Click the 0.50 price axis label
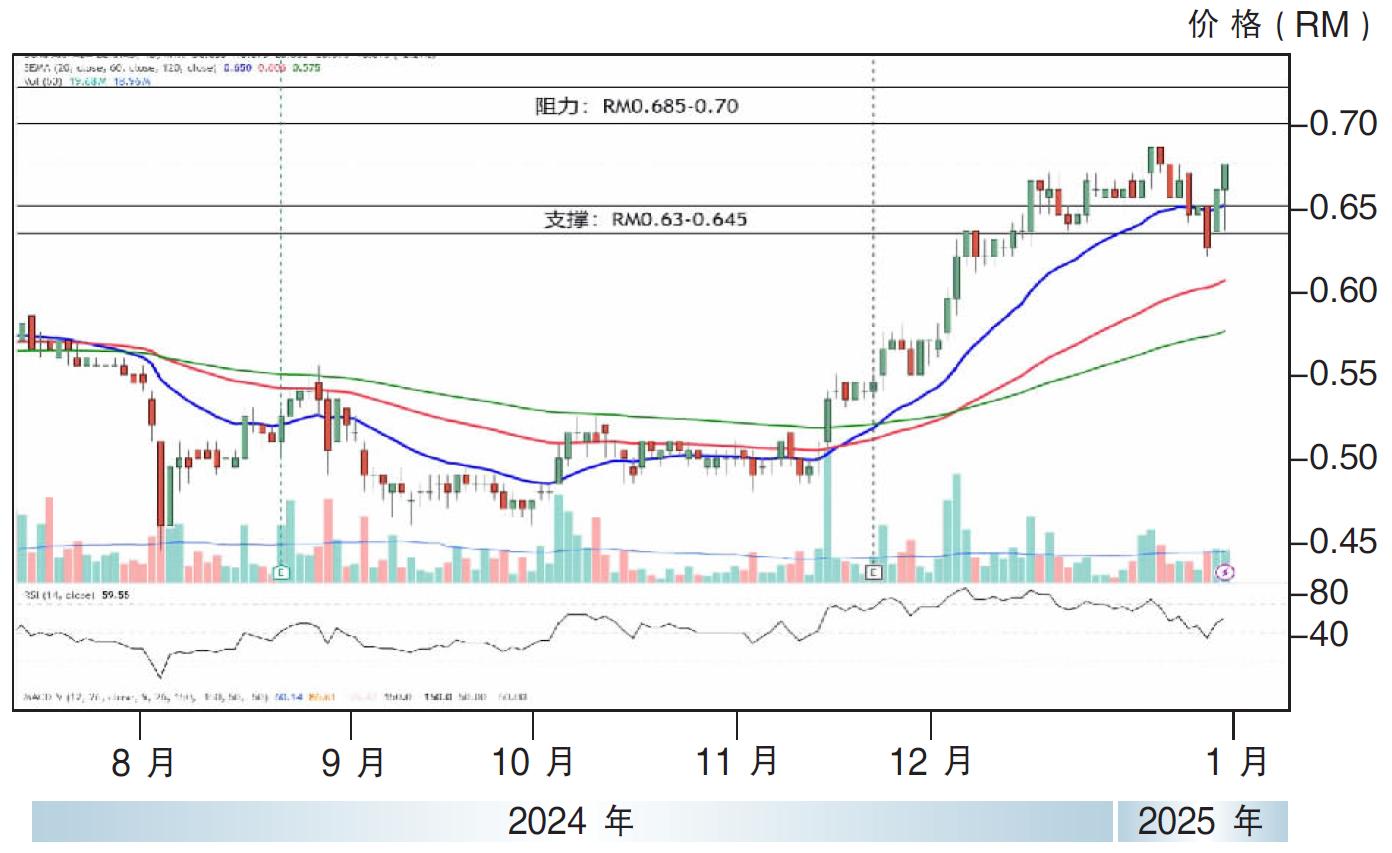 pyautogui.click(x=1342, y=459)
